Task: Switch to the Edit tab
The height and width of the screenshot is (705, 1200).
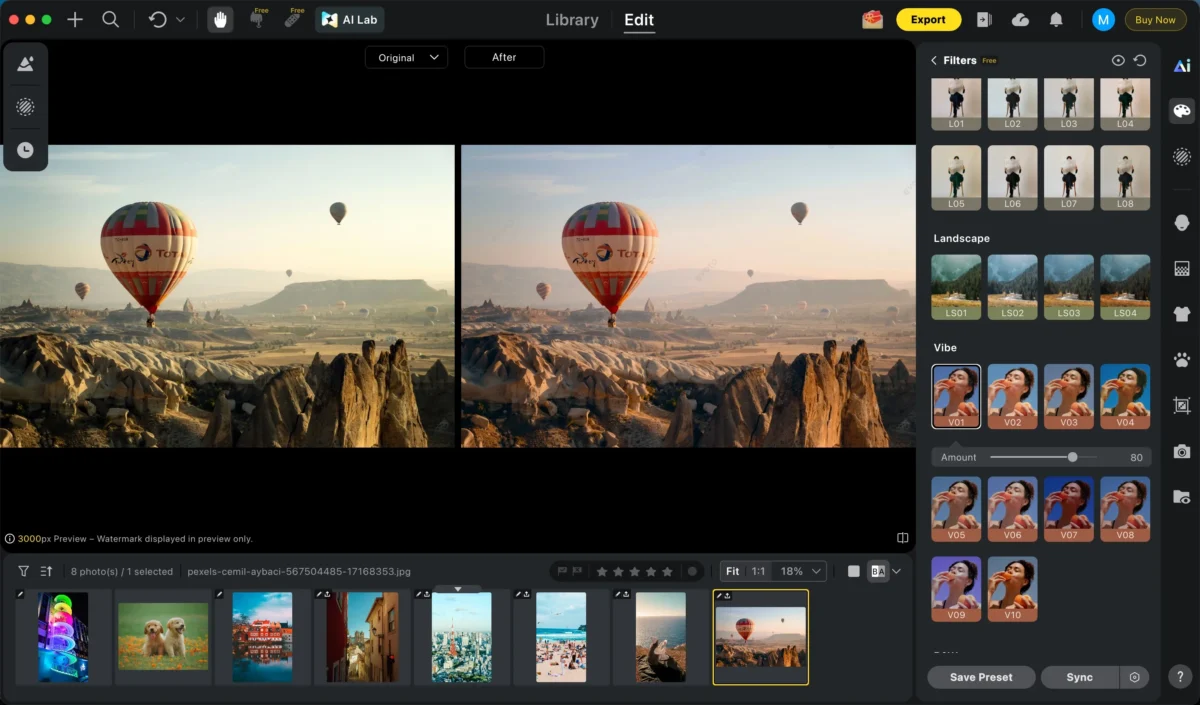Action: (x=638, y=19)
